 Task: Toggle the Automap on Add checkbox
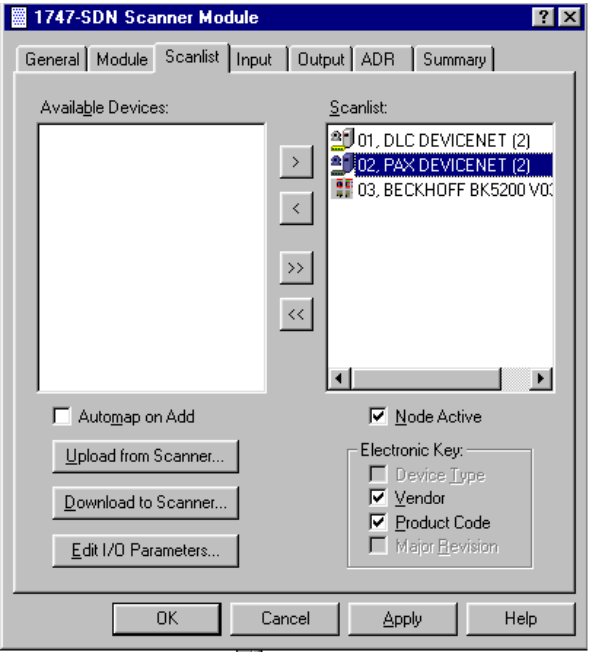tap(62, 416)
